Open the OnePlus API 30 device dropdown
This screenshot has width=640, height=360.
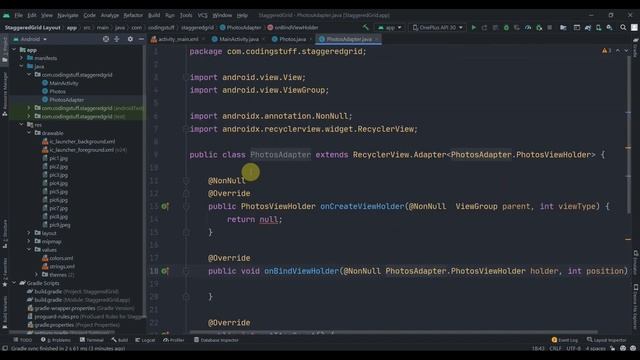[x=438, y=27]
